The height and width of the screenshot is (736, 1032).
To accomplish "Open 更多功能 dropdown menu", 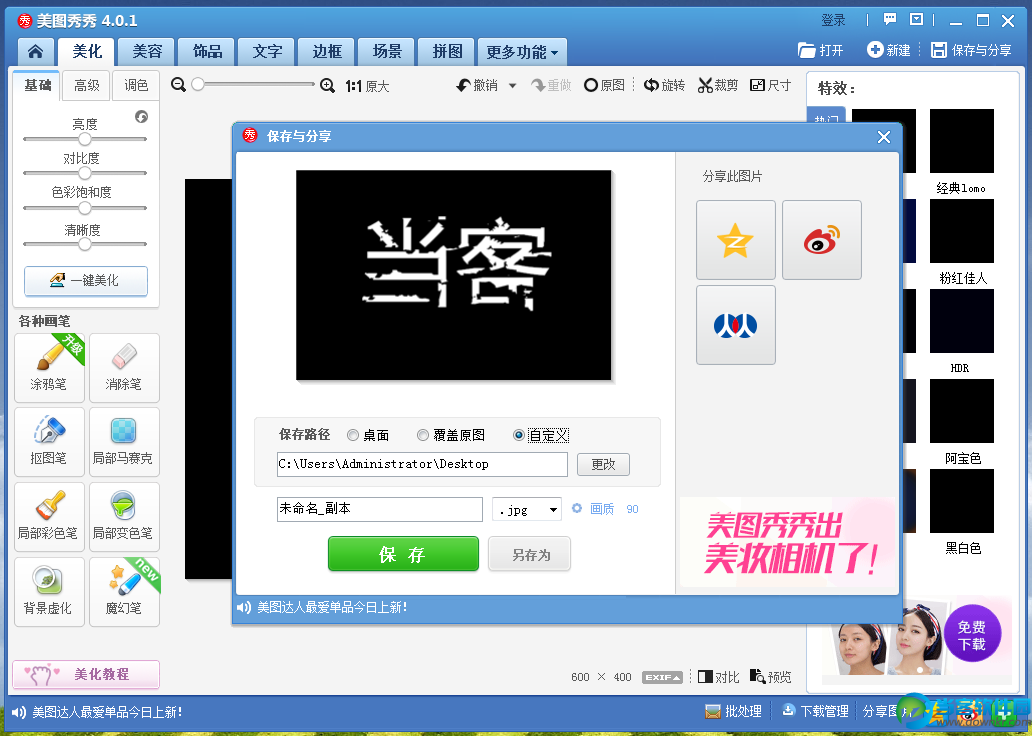I will (x=523, y=52).
